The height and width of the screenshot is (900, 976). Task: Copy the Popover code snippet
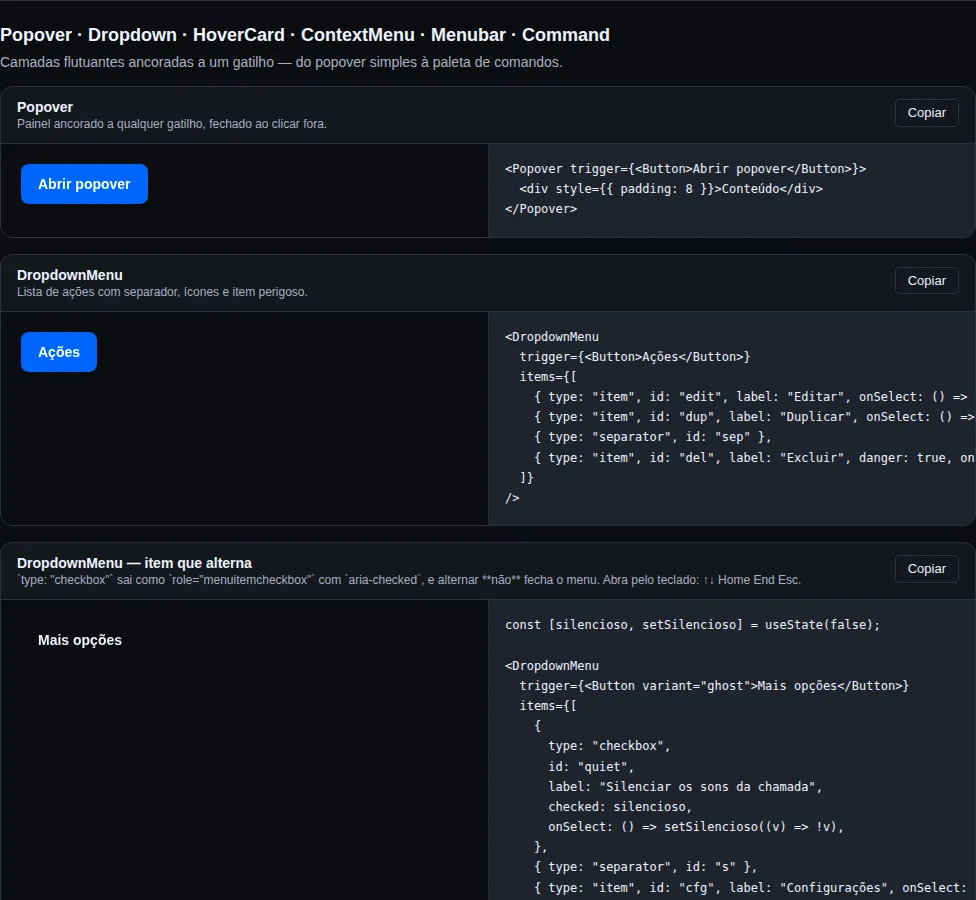926,113
